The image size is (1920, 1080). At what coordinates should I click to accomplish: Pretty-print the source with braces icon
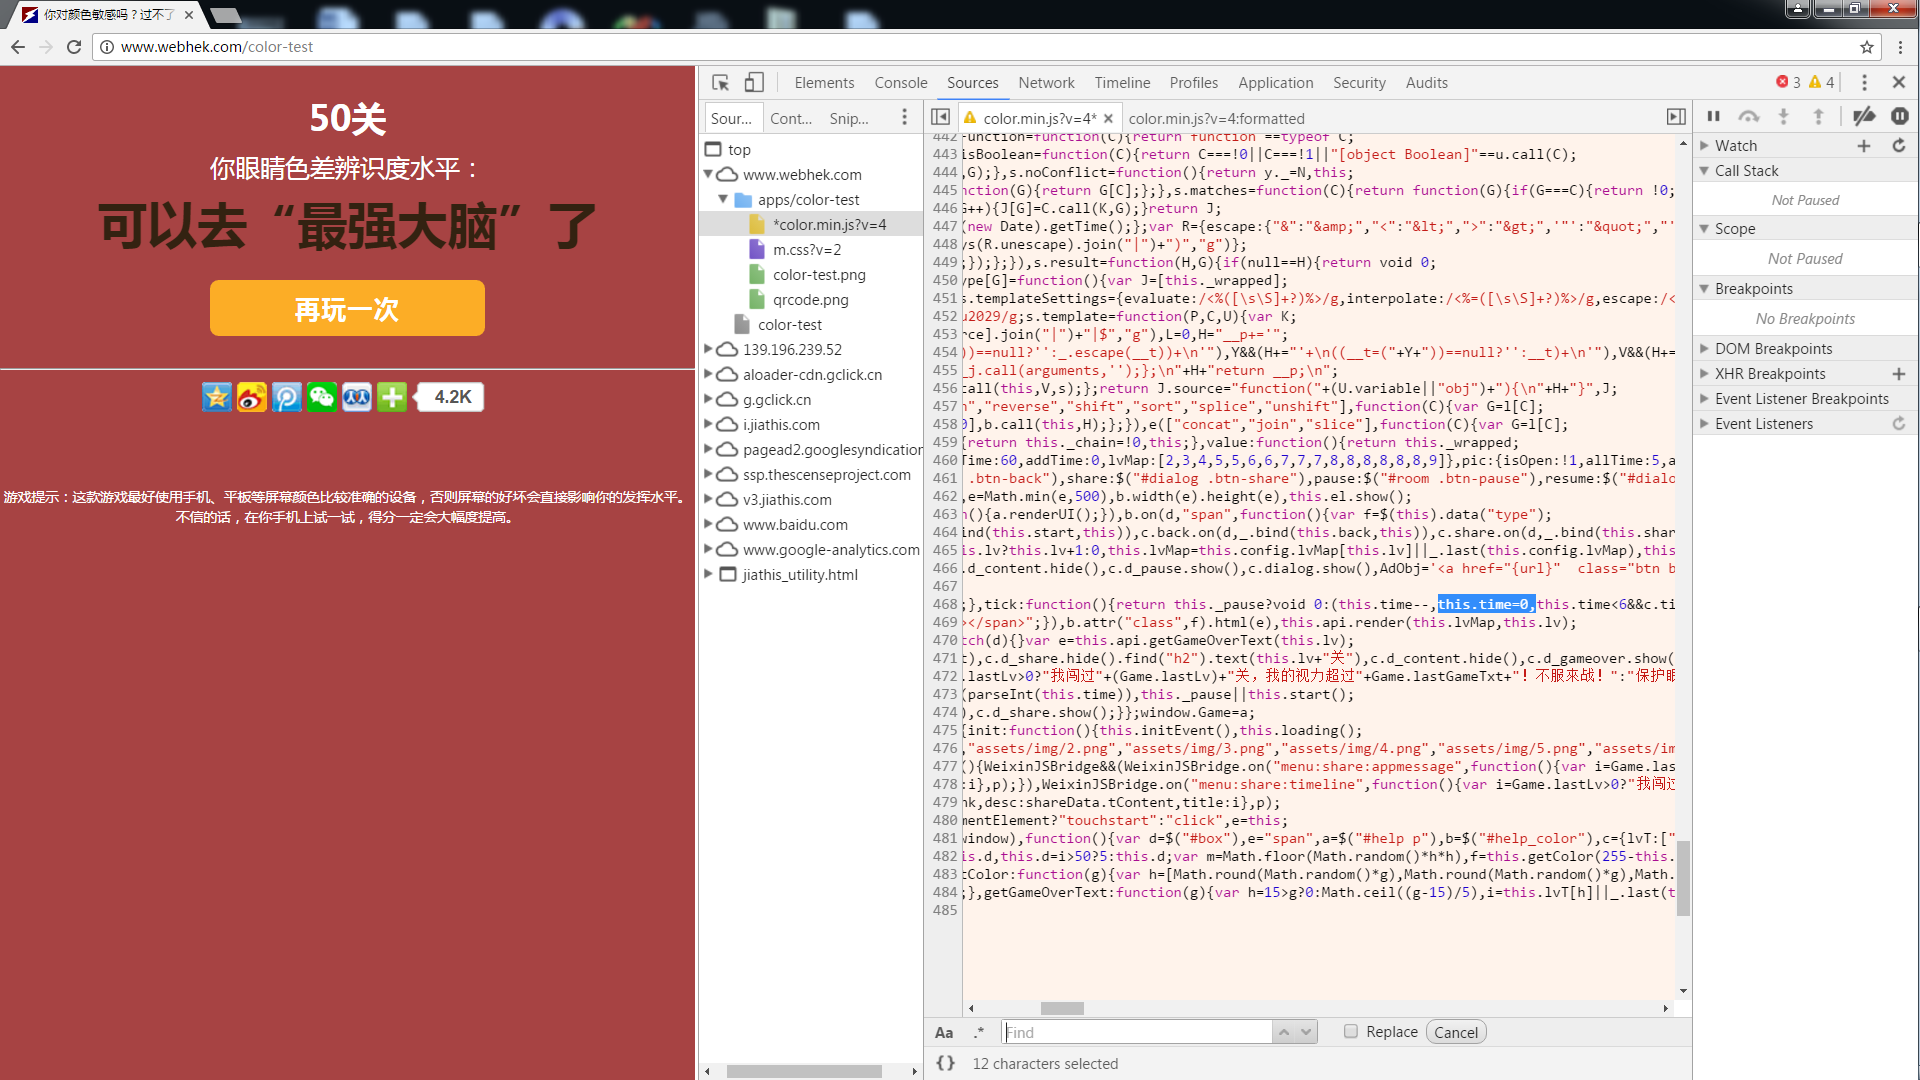[946, 1063]
